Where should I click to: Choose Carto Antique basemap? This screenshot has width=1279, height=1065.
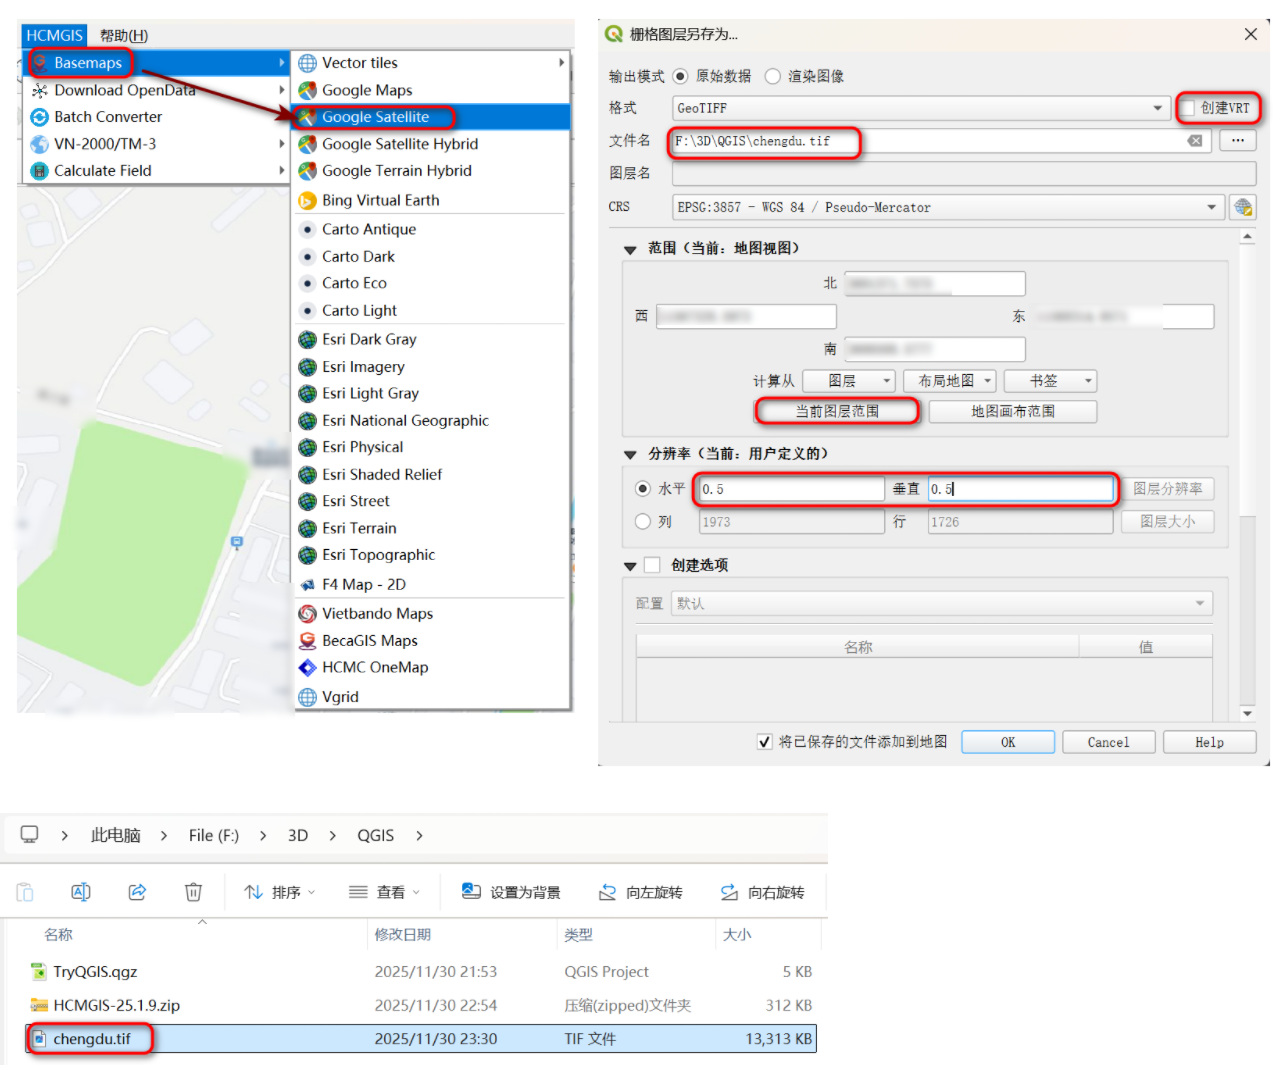(432, 229)
